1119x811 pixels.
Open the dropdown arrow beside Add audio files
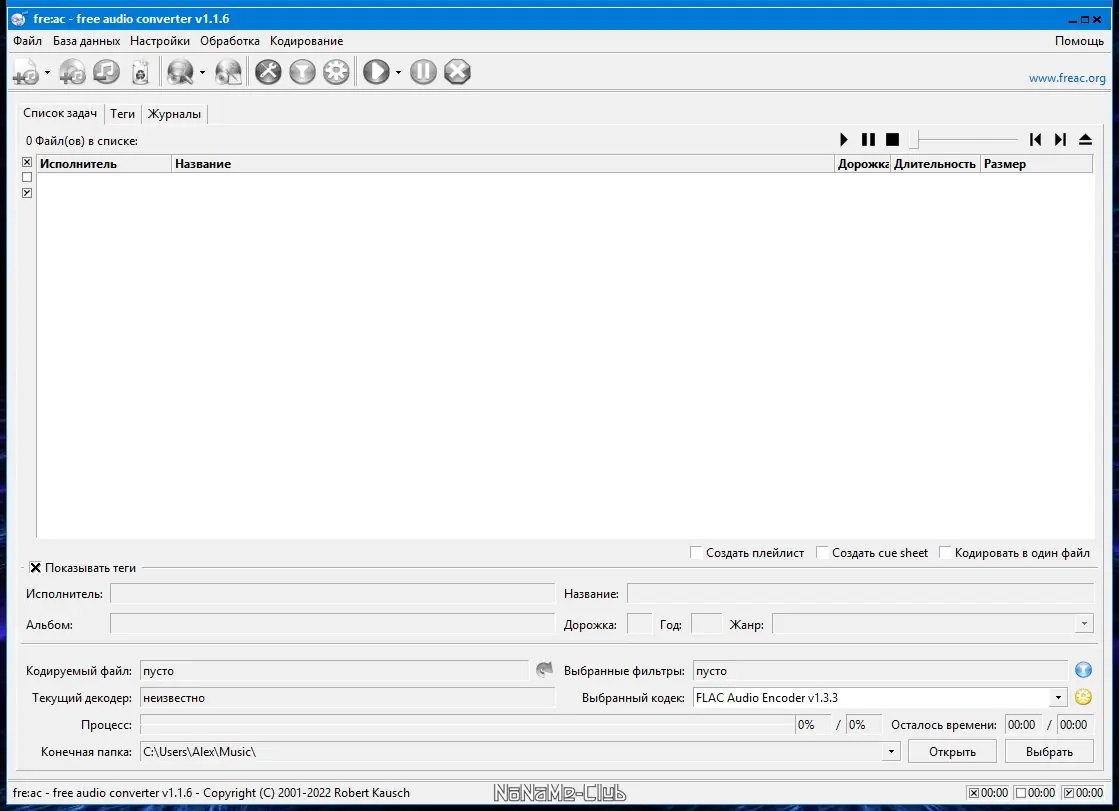47,72
